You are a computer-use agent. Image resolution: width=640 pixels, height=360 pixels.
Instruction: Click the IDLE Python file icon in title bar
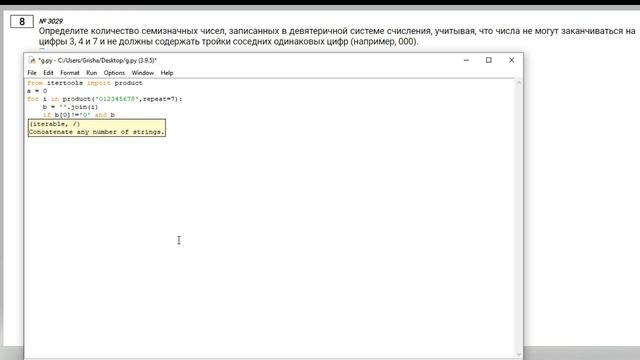pyautogui.click(x=32, y=60)
